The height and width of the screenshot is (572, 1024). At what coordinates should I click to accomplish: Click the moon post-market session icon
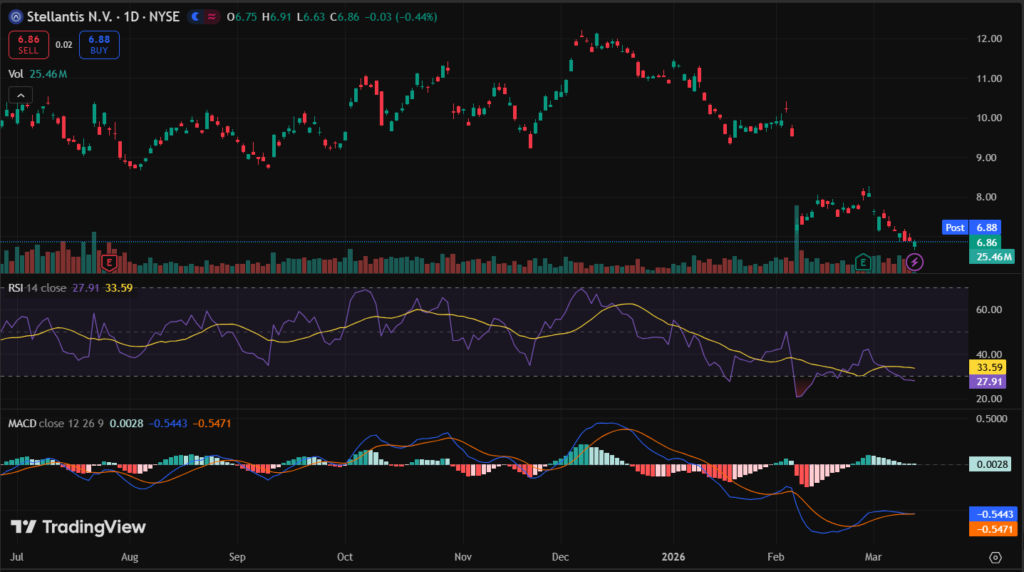point(197,17)
